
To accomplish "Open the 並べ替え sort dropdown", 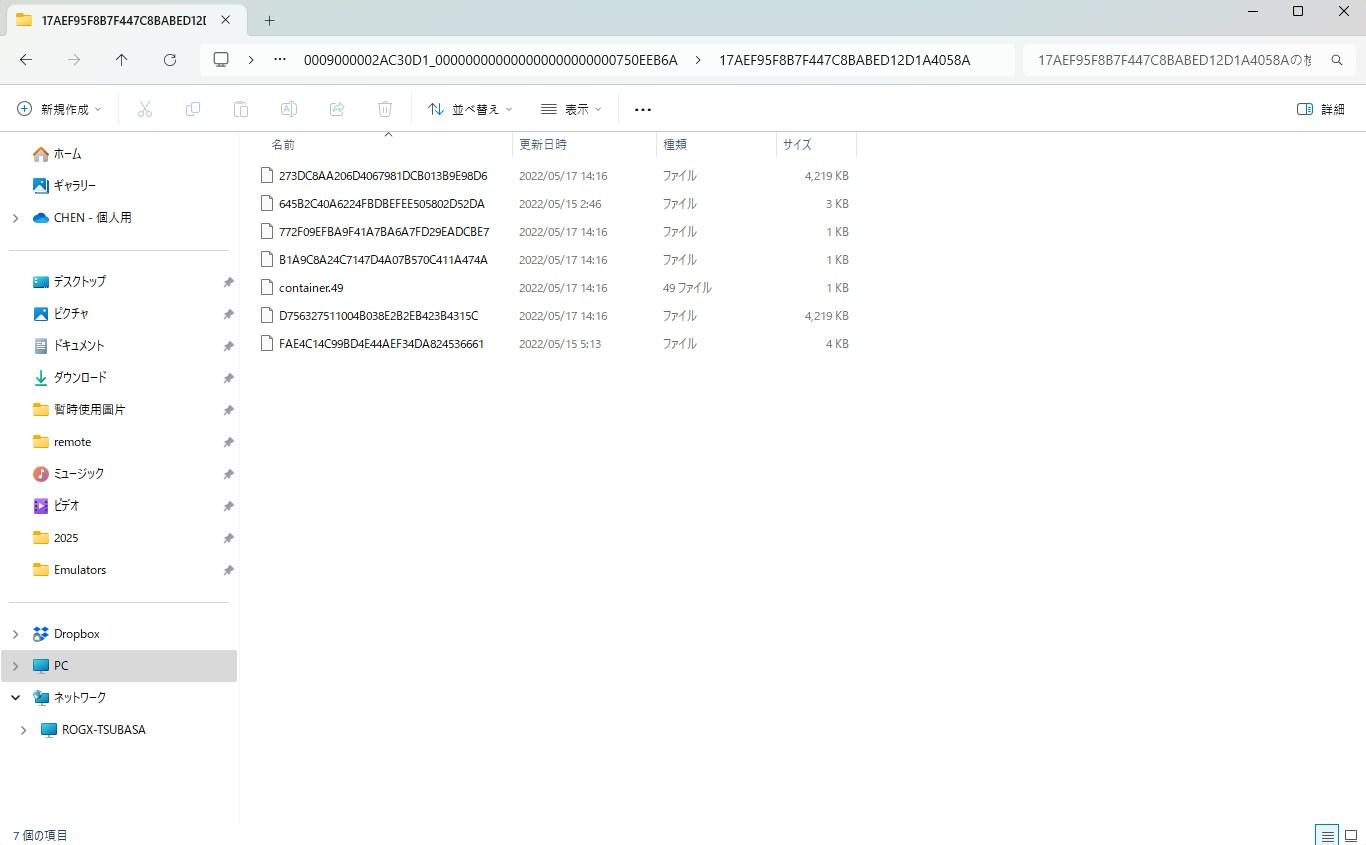I will point(469,109).
